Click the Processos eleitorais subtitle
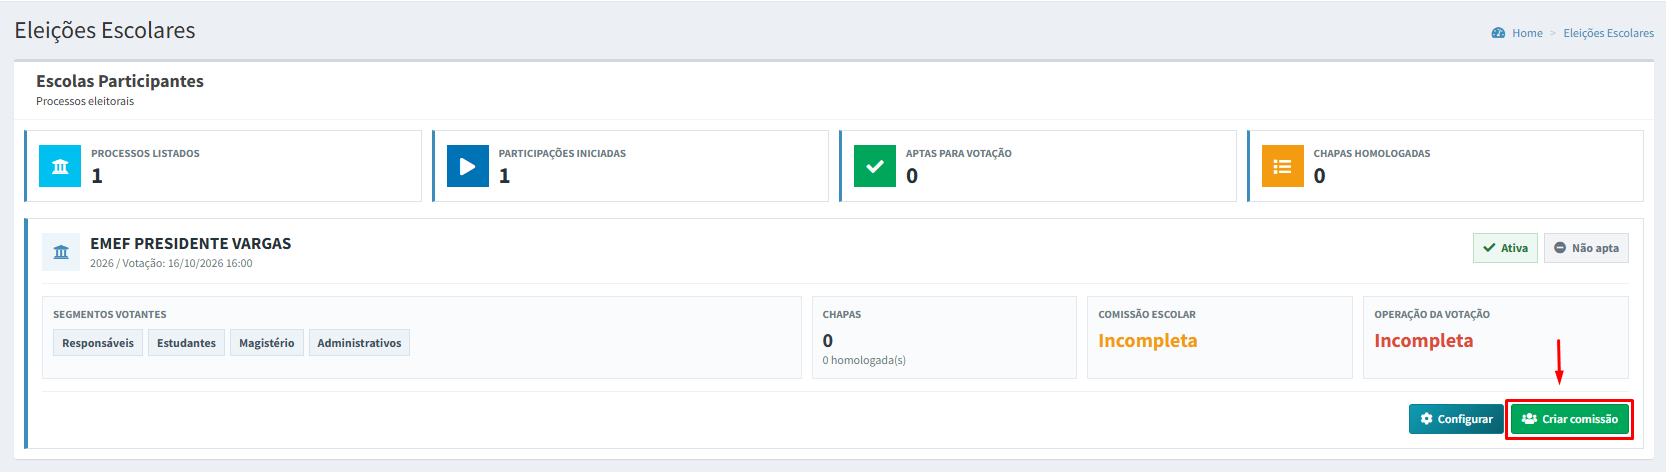The image size is (1666, 472). click(85, 102)
